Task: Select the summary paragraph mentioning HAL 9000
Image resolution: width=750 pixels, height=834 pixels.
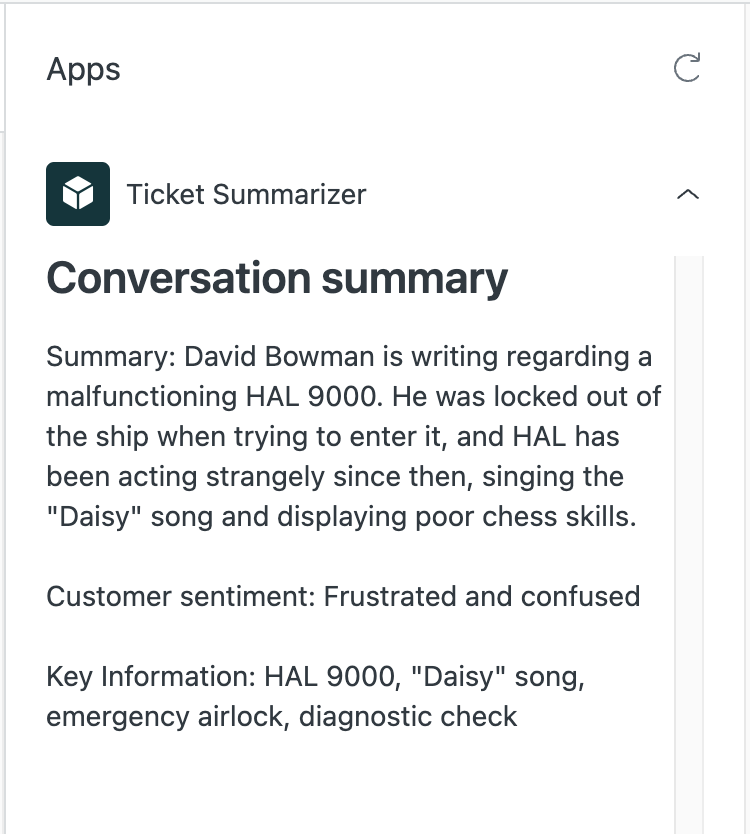Action: point(350,436)
